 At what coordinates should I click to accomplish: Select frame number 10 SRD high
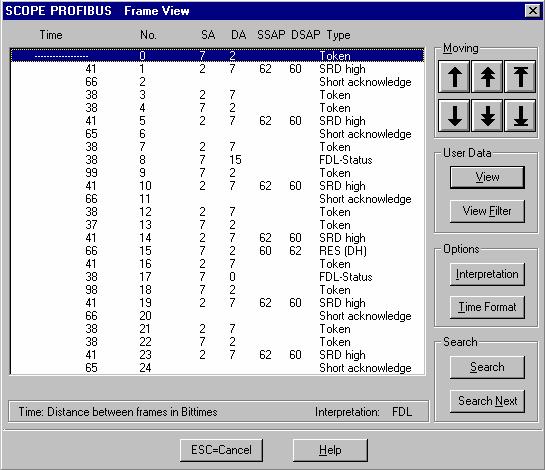[217, 186]
